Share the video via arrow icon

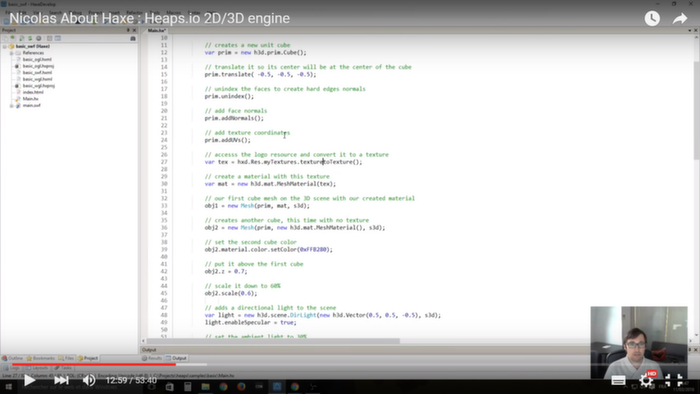tap(680, 18)
